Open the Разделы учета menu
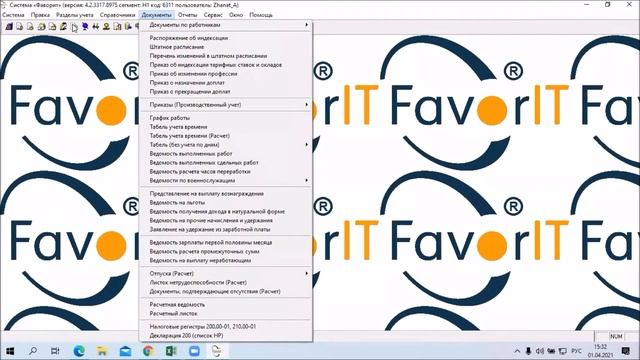This screenshot has height=360, width=640. click(x=75, y=15)
